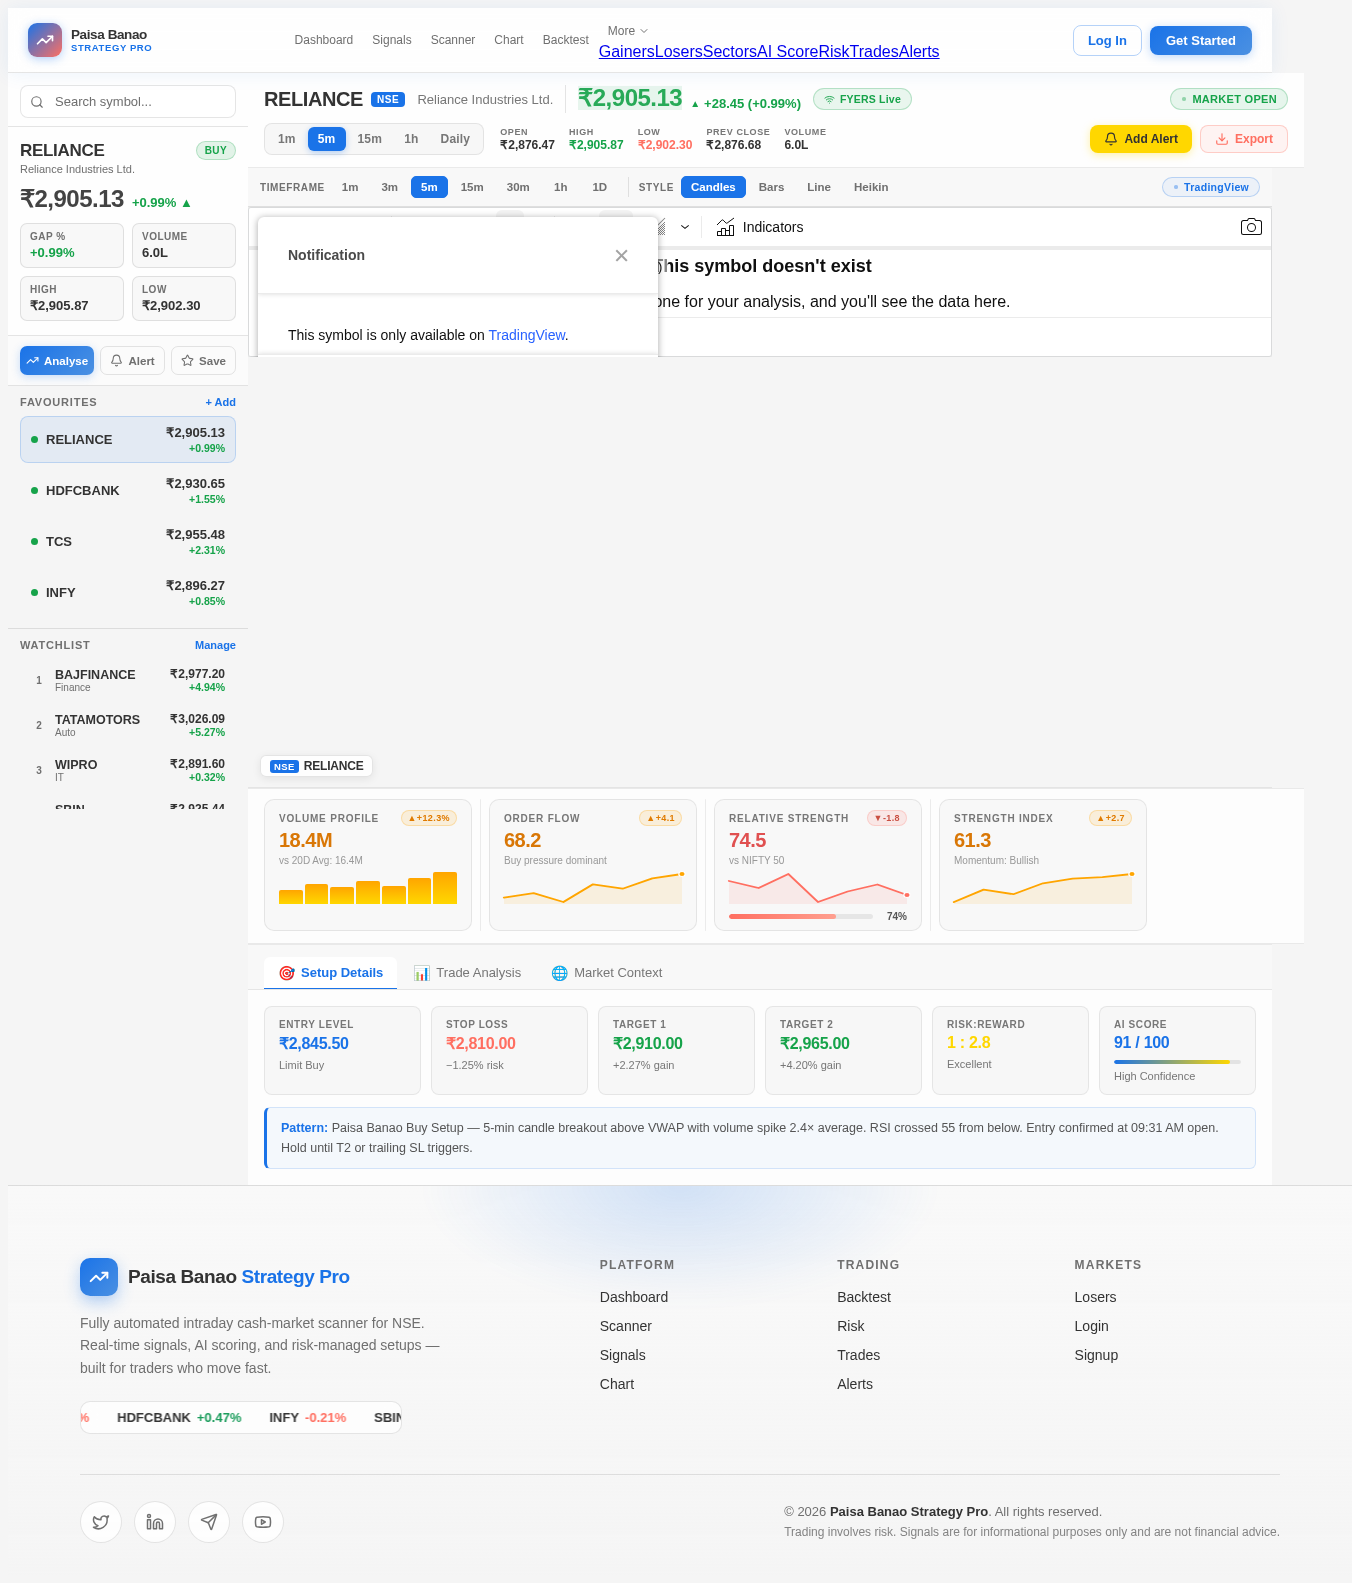Select 15m in the top interval switcher
Image resolution: width=1352 pixels, height=1583 pixels.
[370, 139]
